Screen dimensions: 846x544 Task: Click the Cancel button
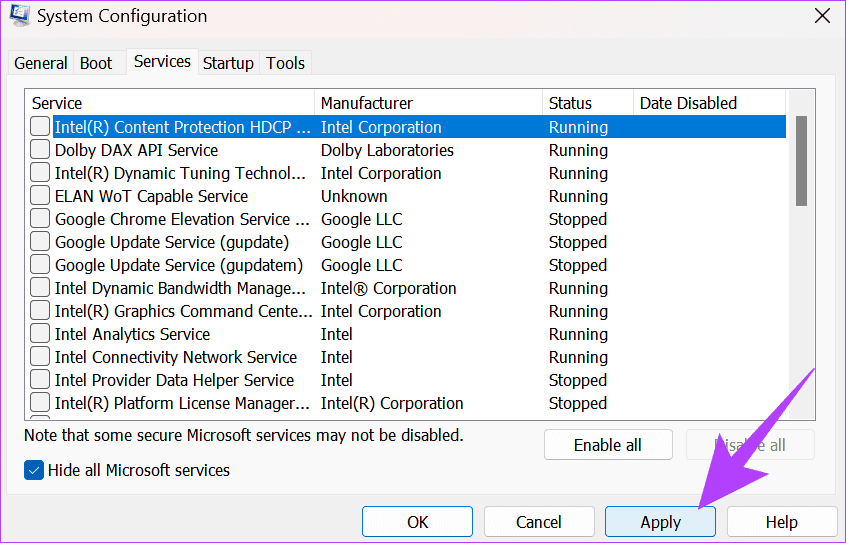coord(539,522)
